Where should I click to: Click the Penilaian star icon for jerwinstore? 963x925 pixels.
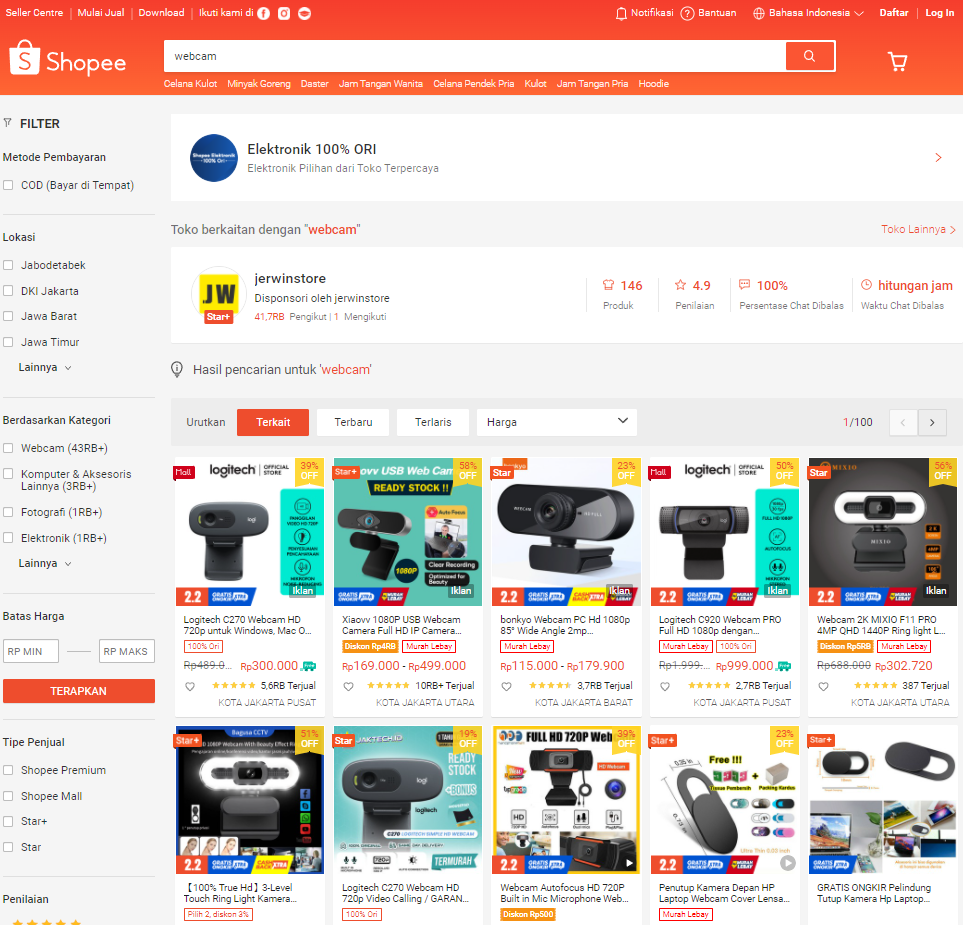(680, 285)
